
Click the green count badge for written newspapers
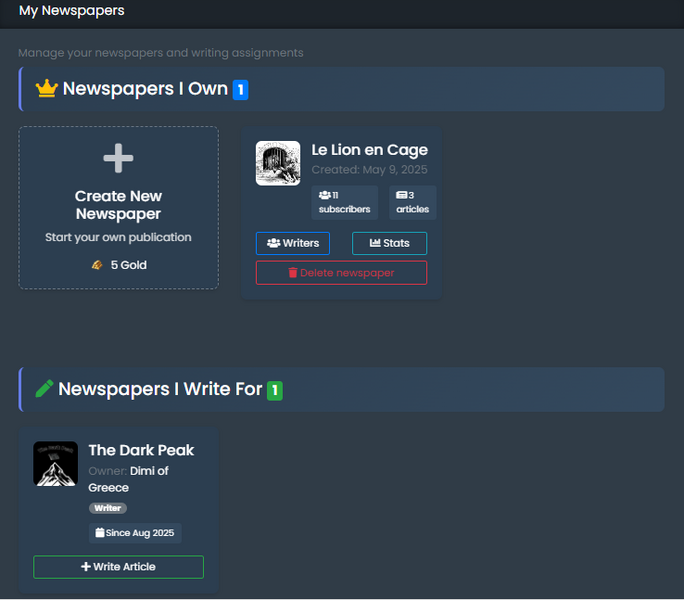point(275,391)
